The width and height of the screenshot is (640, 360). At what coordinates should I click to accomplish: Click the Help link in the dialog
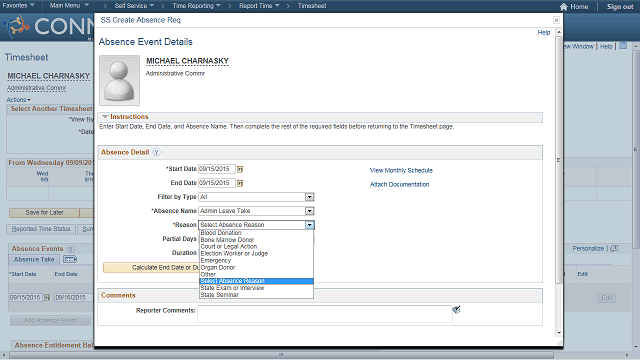(x=544, y=32)
